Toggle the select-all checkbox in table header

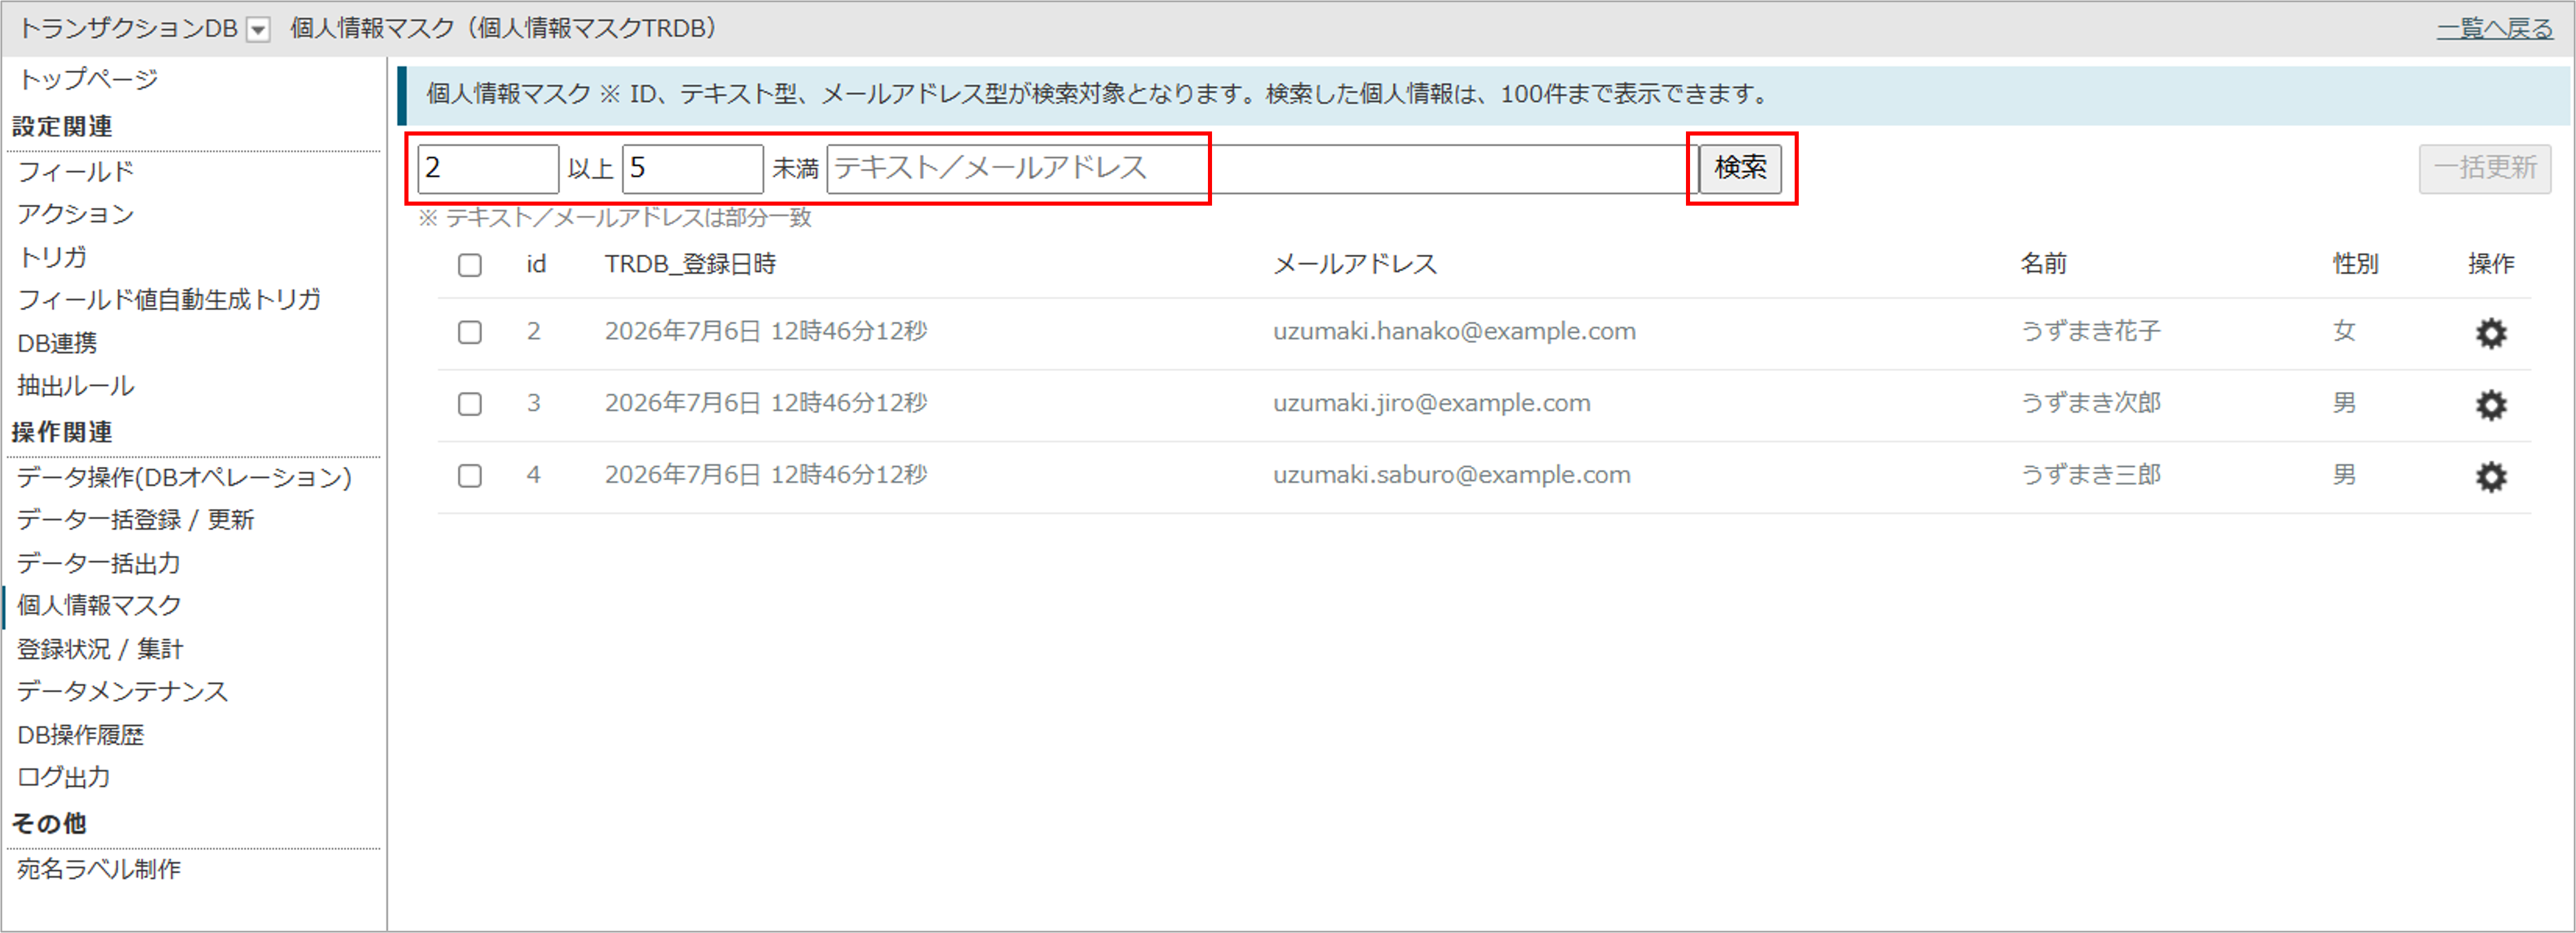[469, 265]
